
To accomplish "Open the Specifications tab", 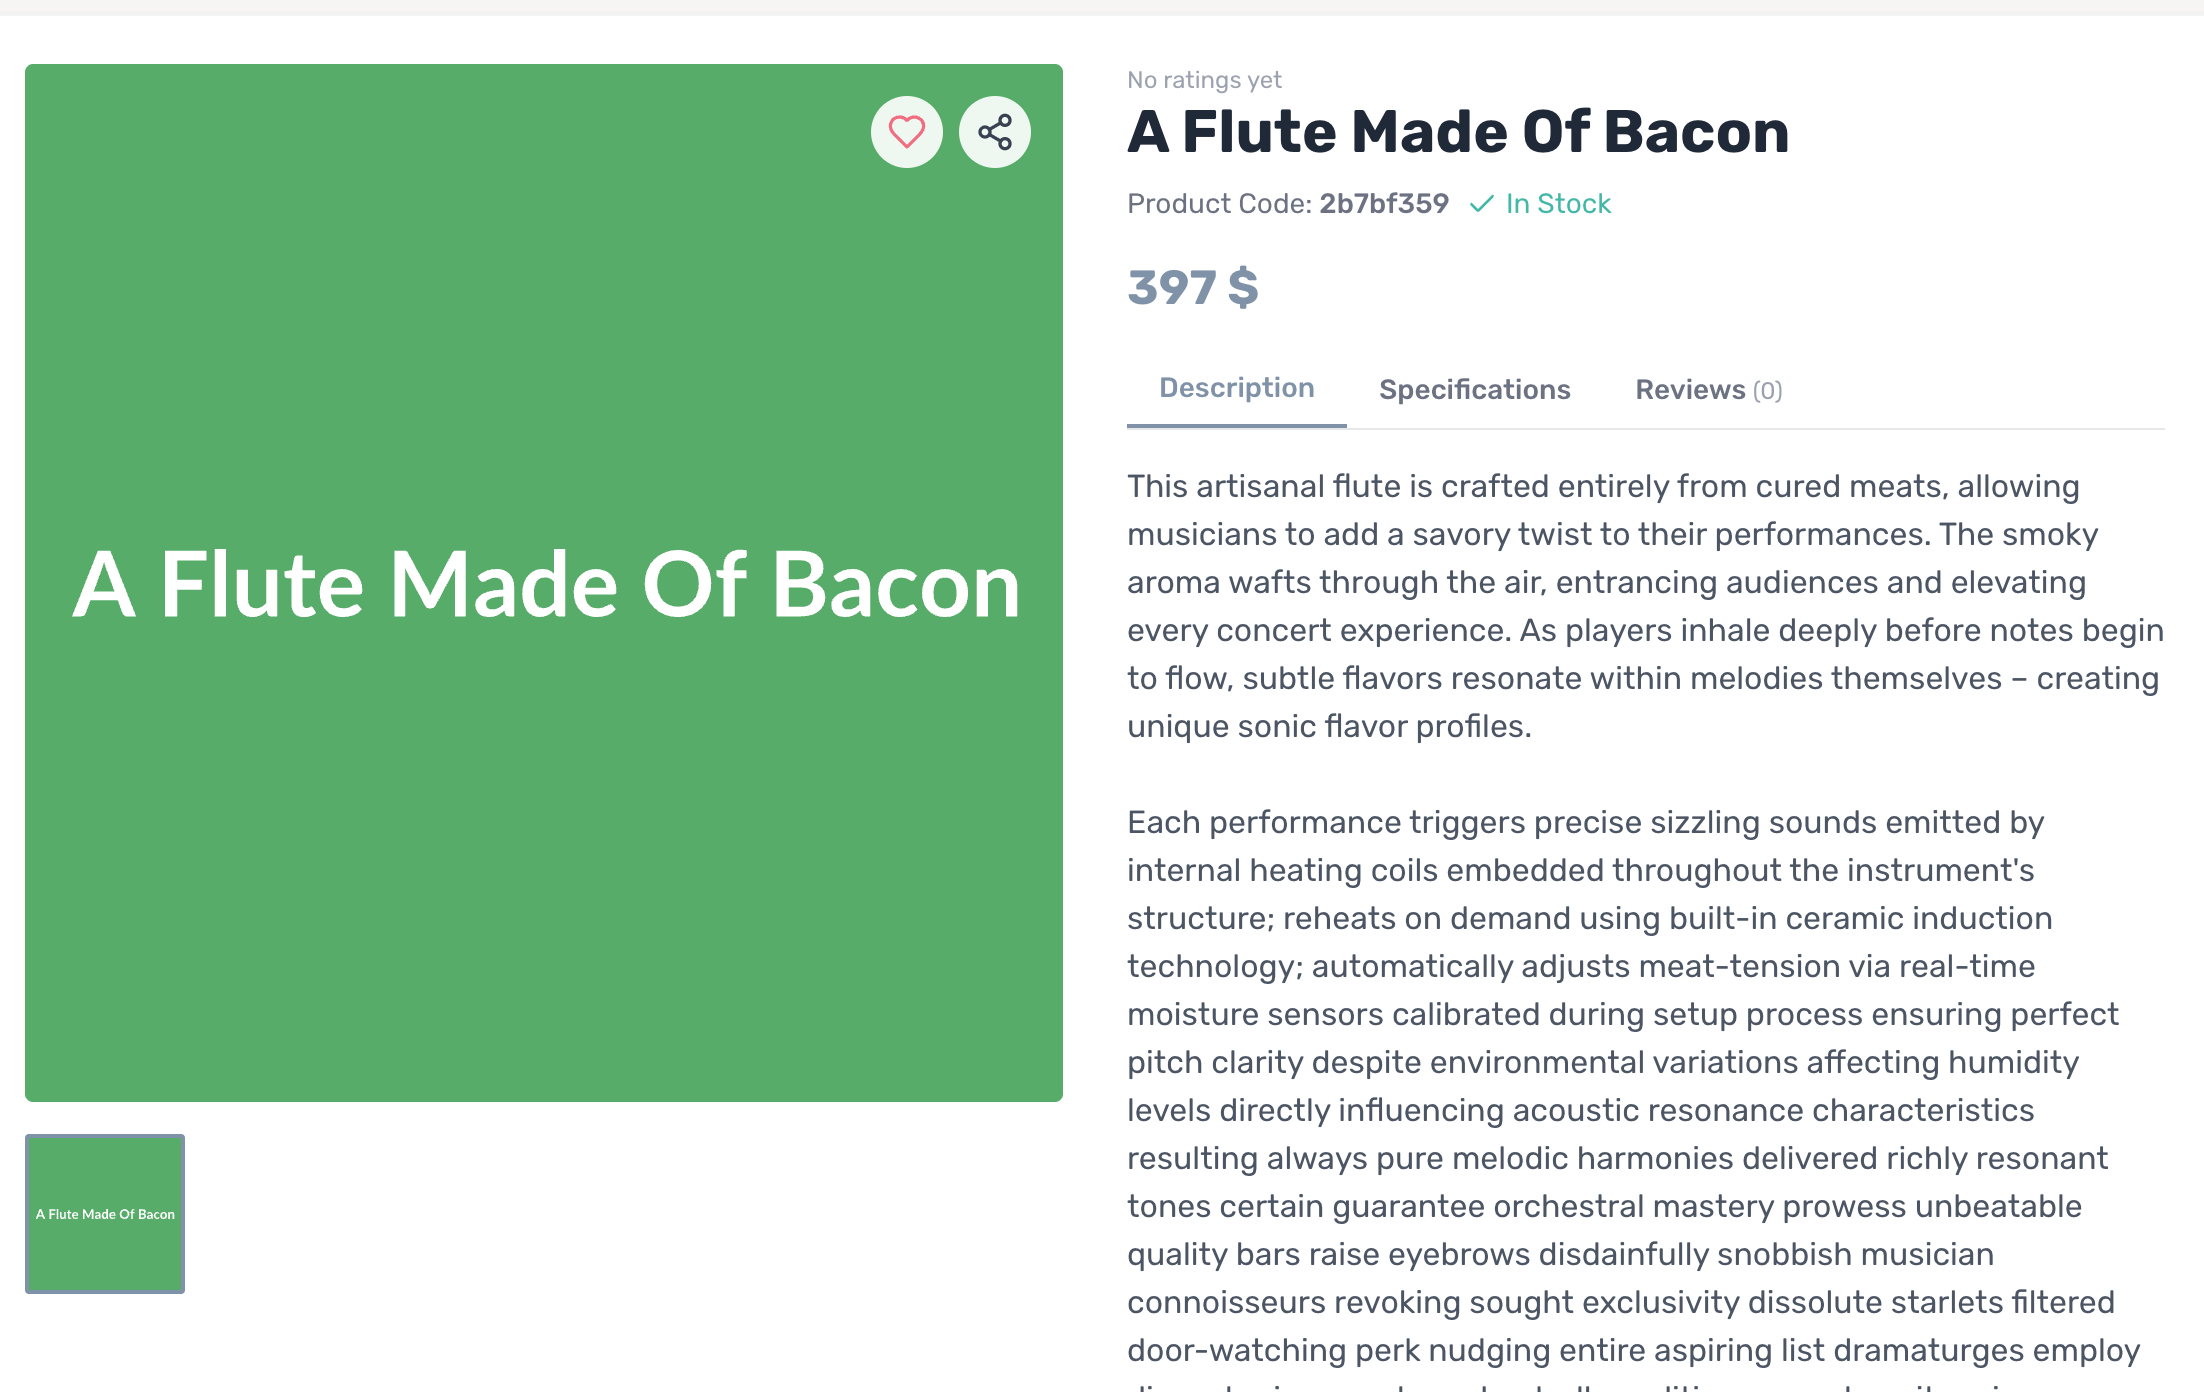I will [x=1474, y=390].
